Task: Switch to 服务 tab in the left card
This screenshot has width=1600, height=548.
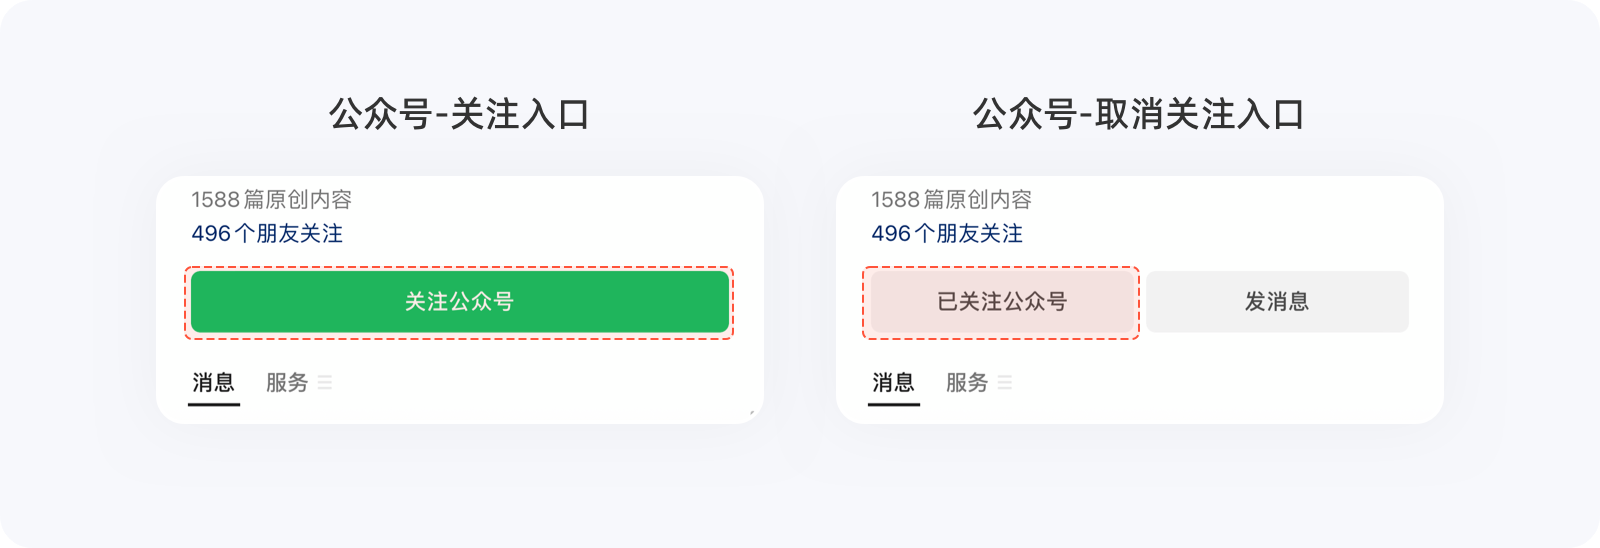Action: [287, 382]
